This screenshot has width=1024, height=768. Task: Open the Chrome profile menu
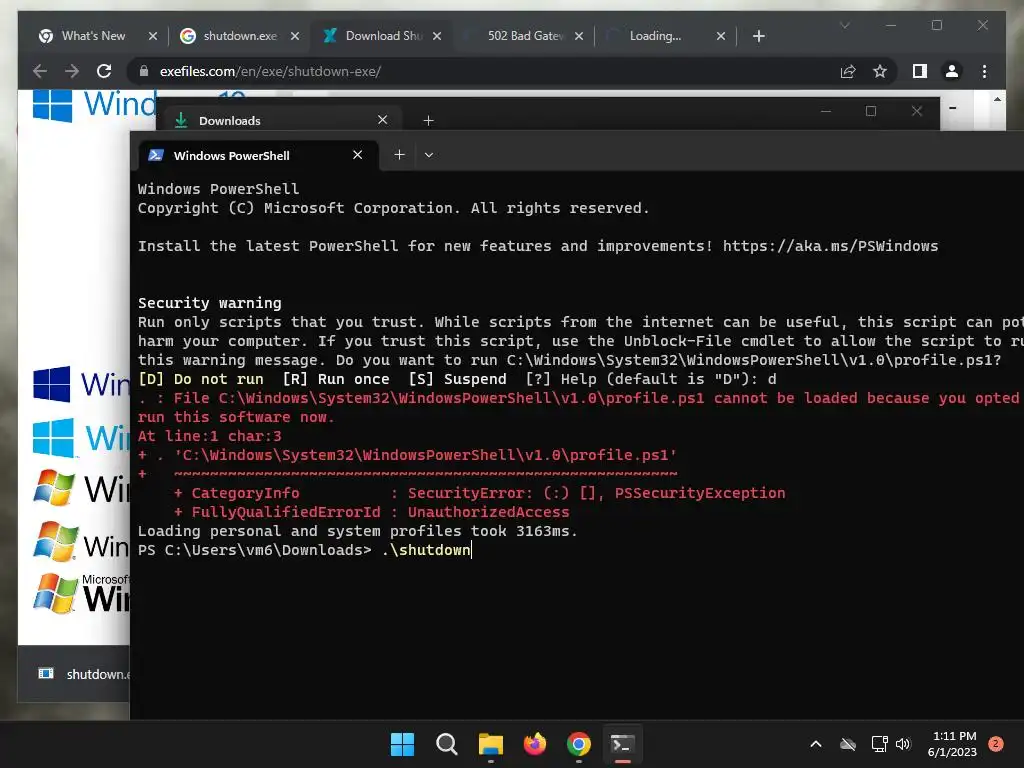[x=952, y=71]
